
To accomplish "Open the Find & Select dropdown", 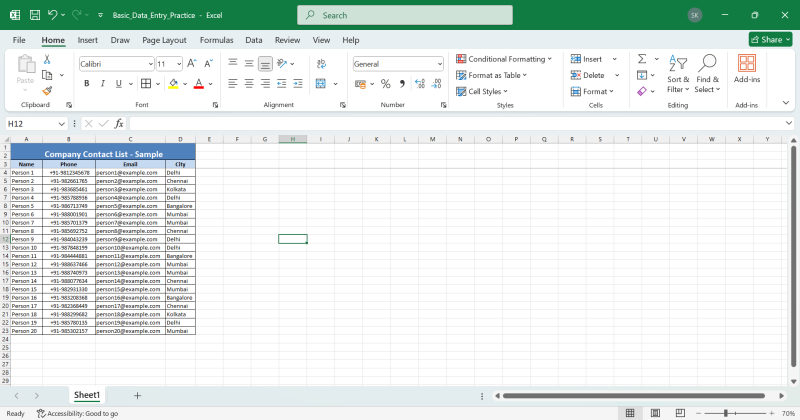I will pos(707,74).
